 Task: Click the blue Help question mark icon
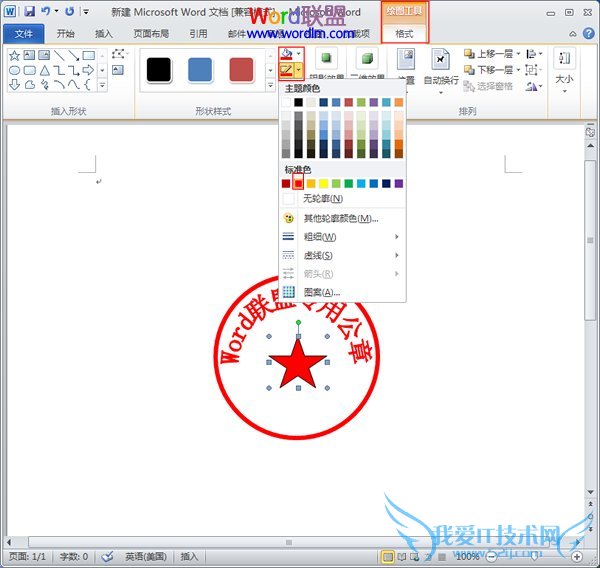click(x=589, y=34)
